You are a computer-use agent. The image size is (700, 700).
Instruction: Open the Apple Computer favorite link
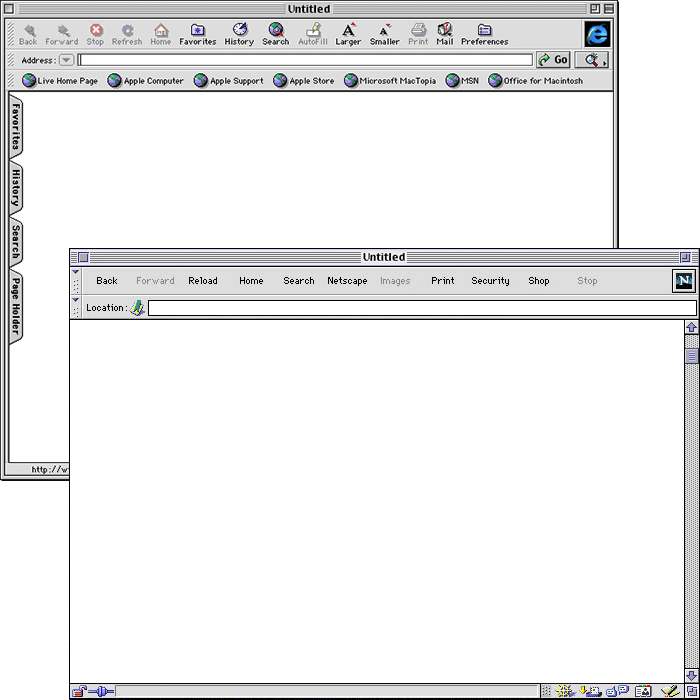(146, 81)
